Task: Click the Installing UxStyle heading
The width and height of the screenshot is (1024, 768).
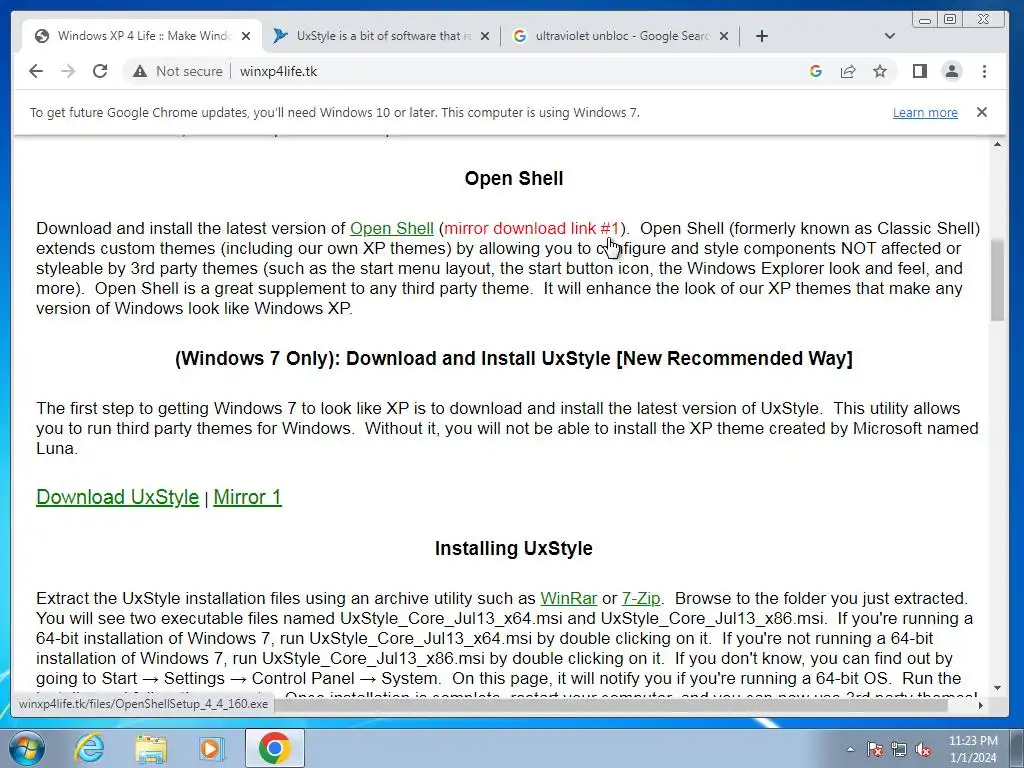Action: pyautogui.click(x=514, y=549)
